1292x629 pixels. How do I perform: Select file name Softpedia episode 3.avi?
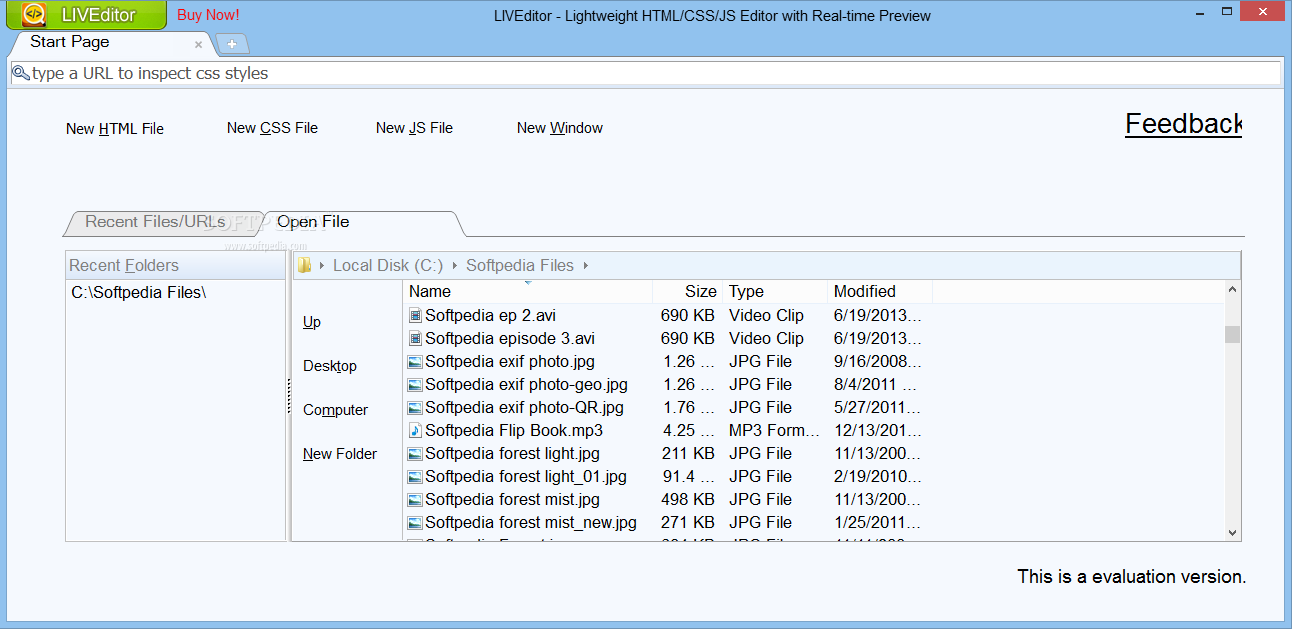click(510, 338)
